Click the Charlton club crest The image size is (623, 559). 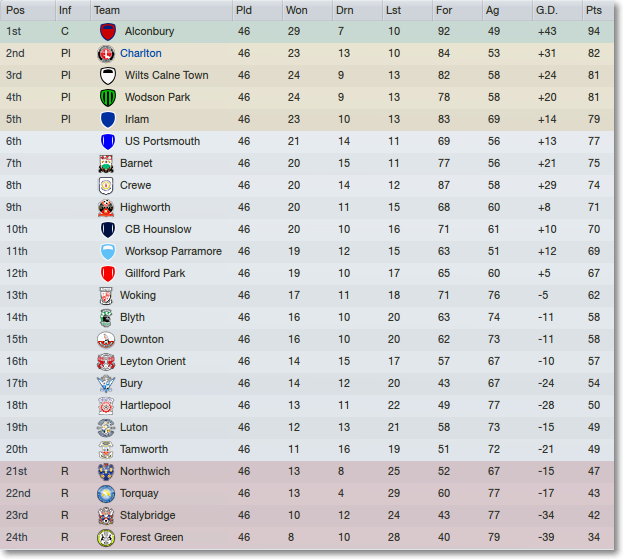(x=106, y=54)
